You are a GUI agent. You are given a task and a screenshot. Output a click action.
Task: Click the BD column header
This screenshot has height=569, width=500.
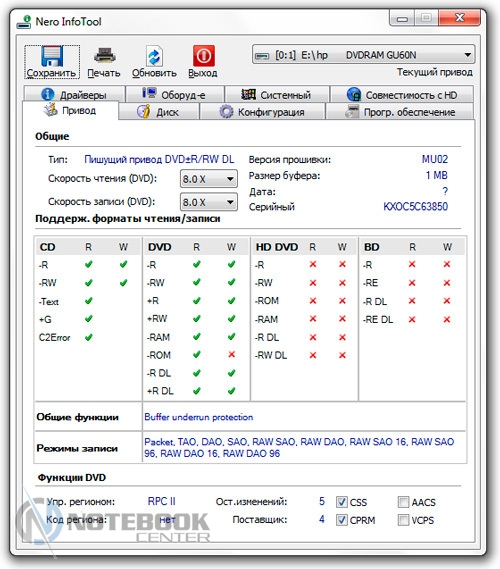pyautogui.click(x=371, y=247)
